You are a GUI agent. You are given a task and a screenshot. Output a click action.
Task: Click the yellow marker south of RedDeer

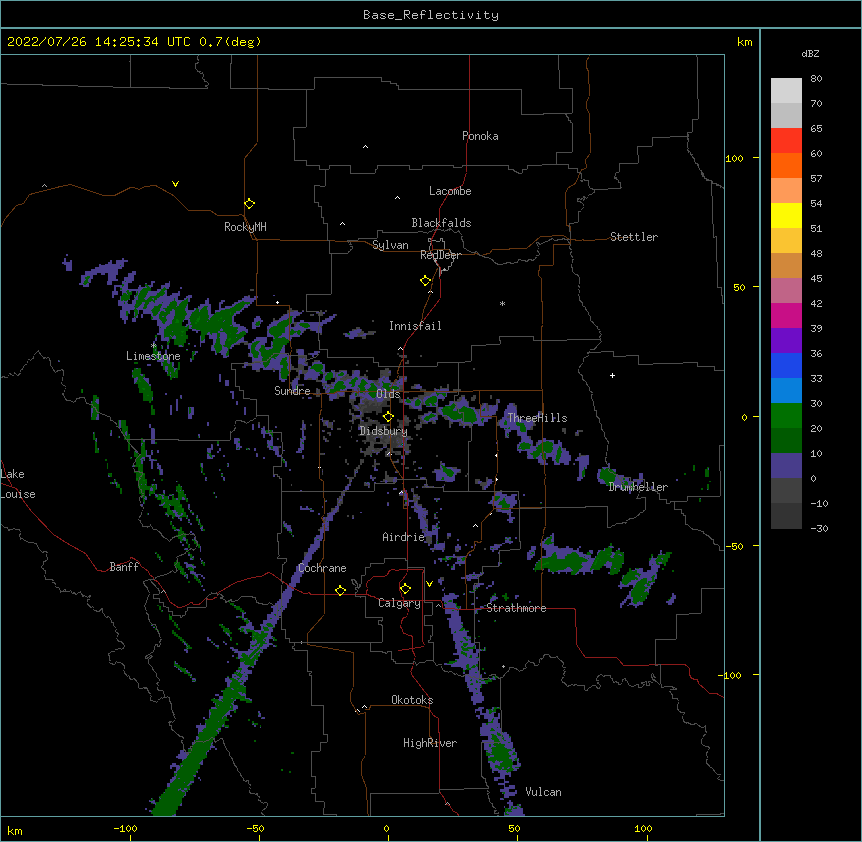pyautogui.click(x=425, y=281)
